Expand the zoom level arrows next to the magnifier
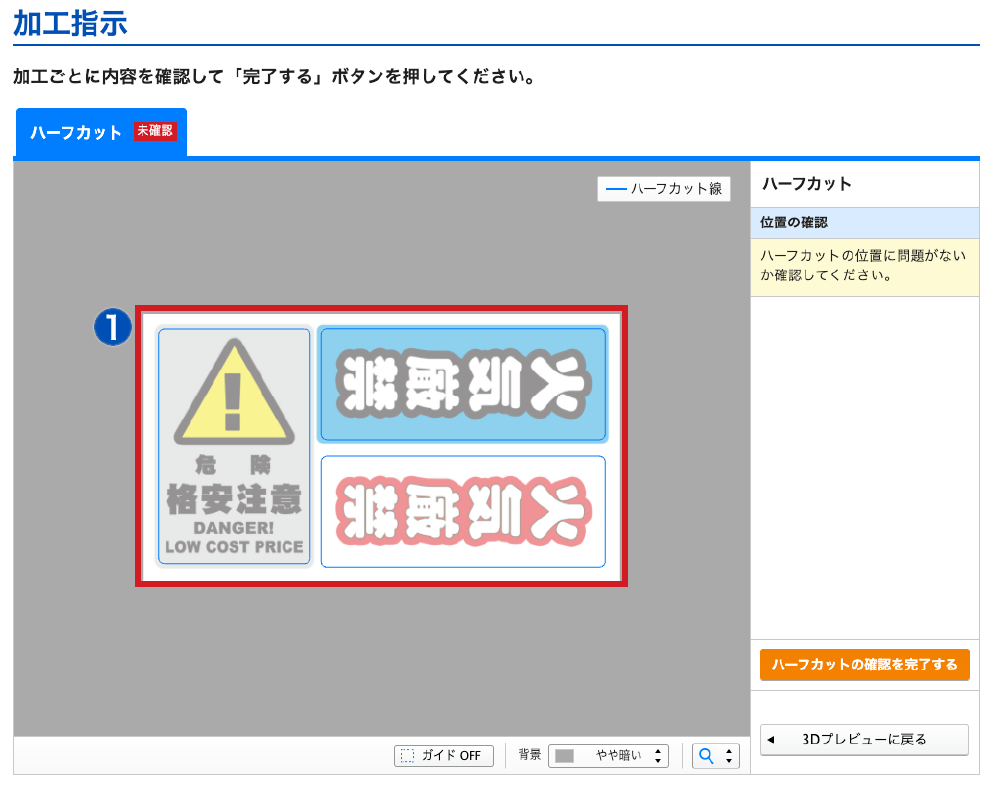994x792 pixels. click(729, 756)
